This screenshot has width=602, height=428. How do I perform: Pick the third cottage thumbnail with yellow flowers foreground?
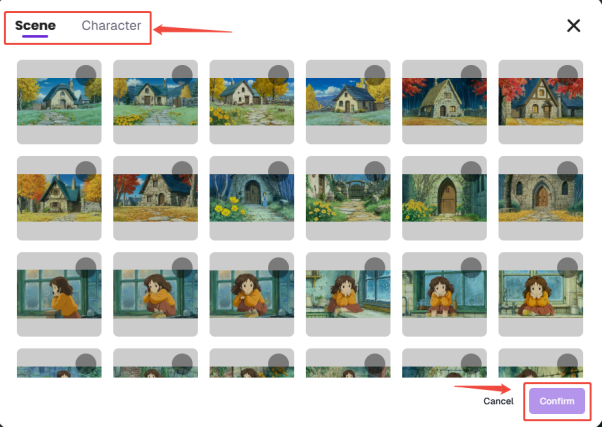[251, 102]
